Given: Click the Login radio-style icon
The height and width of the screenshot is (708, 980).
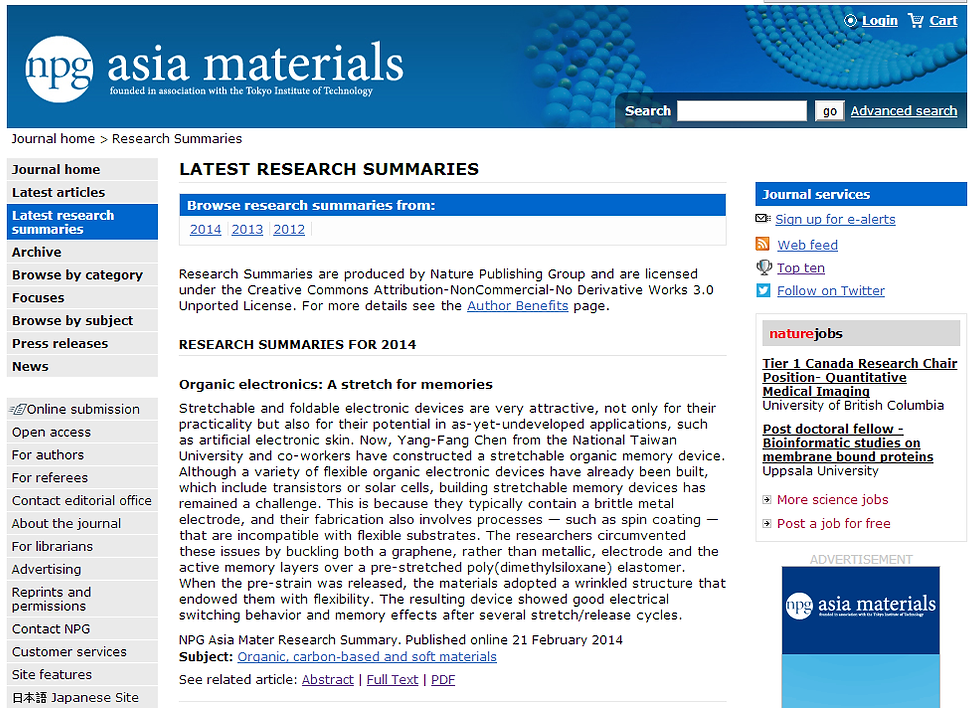Looking at the screenshot, I should [x=851, y=21].
